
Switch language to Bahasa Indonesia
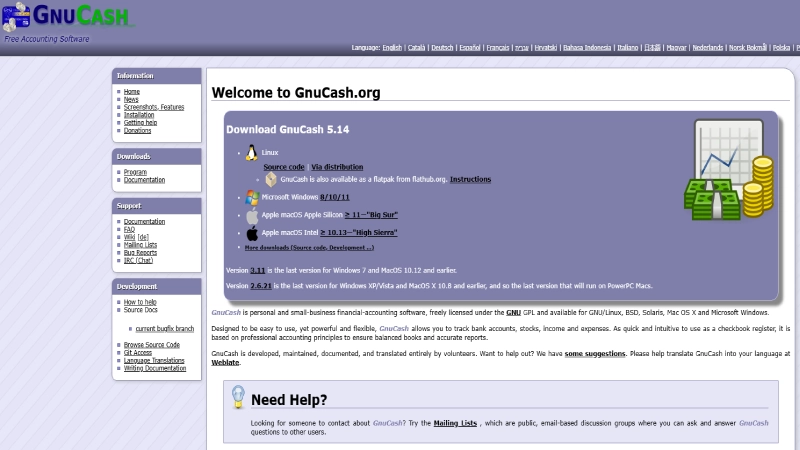tap(587, 47)
